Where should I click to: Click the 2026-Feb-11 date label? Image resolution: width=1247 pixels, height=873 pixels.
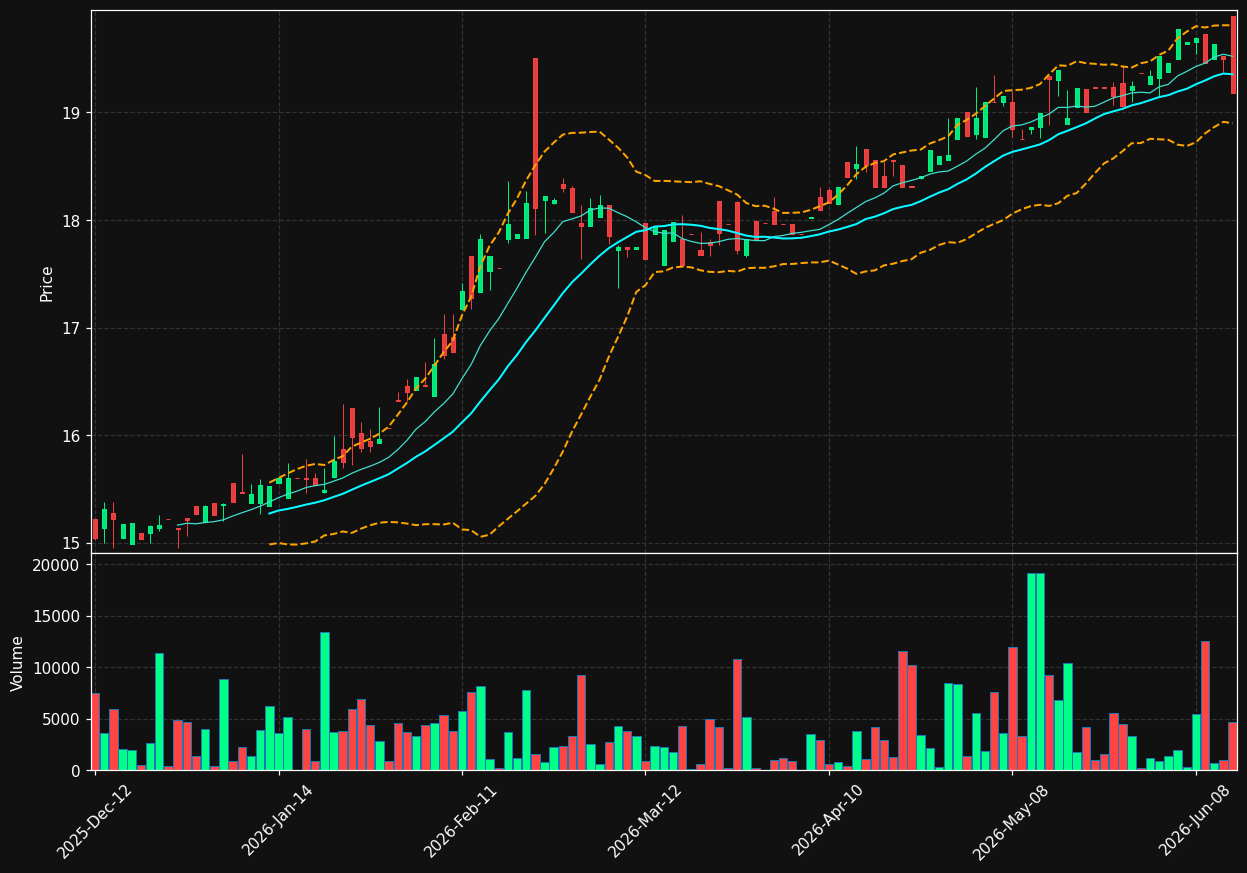(462, 820)
